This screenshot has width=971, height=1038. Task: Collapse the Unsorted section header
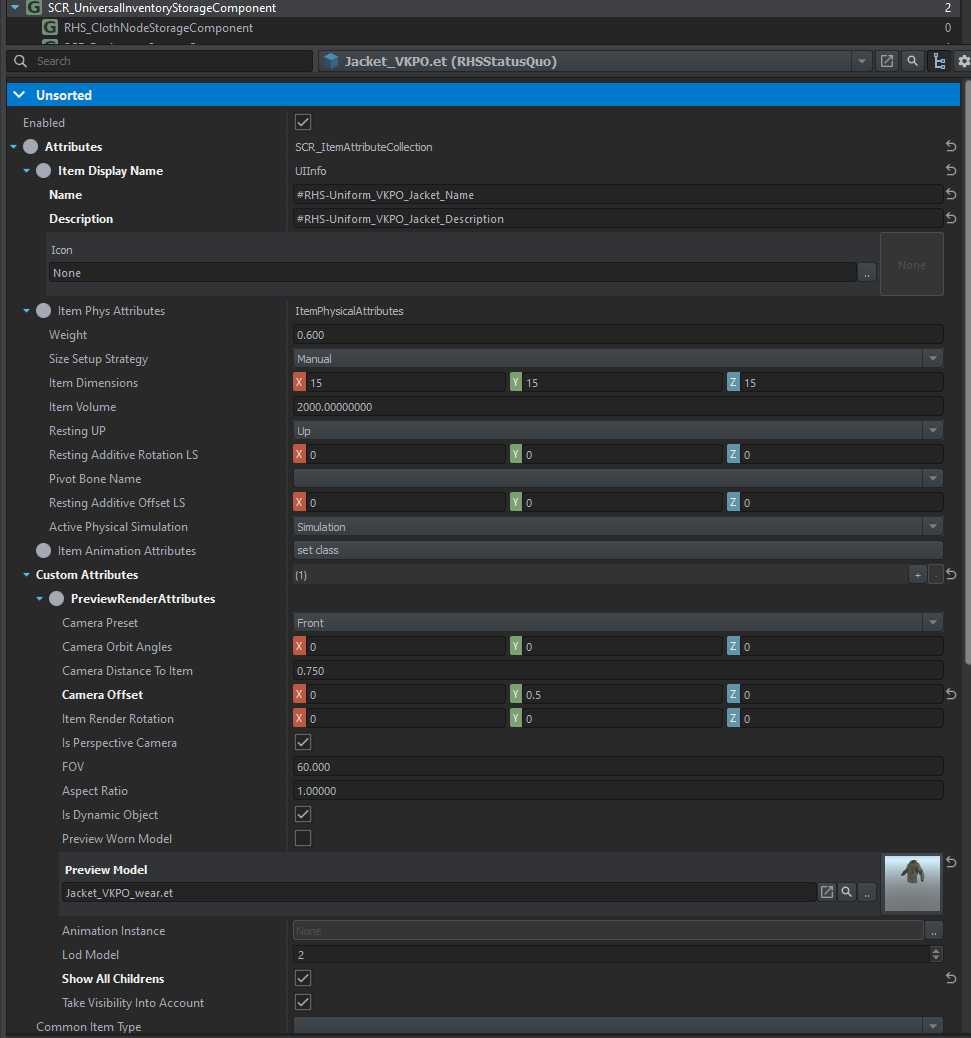pyautogui.click(x=20, y=95)
